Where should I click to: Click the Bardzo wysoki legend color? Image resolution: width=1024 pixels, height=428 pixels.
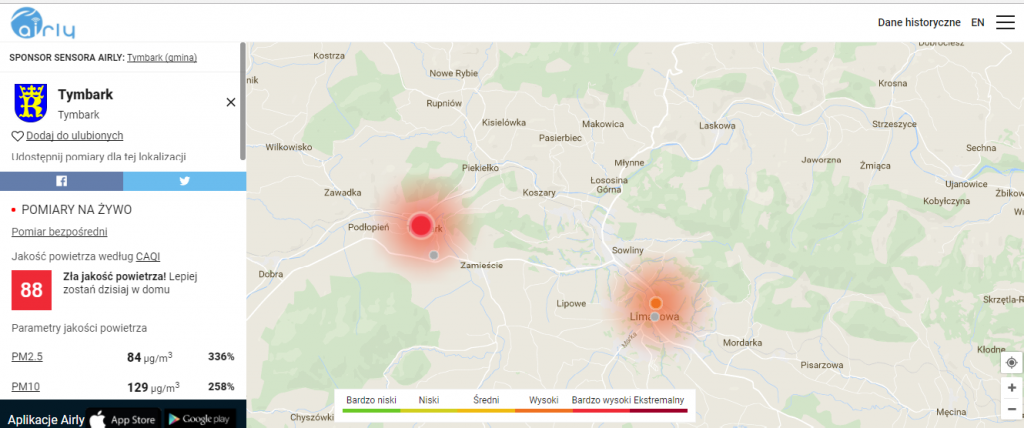click(x=601, y=410)
